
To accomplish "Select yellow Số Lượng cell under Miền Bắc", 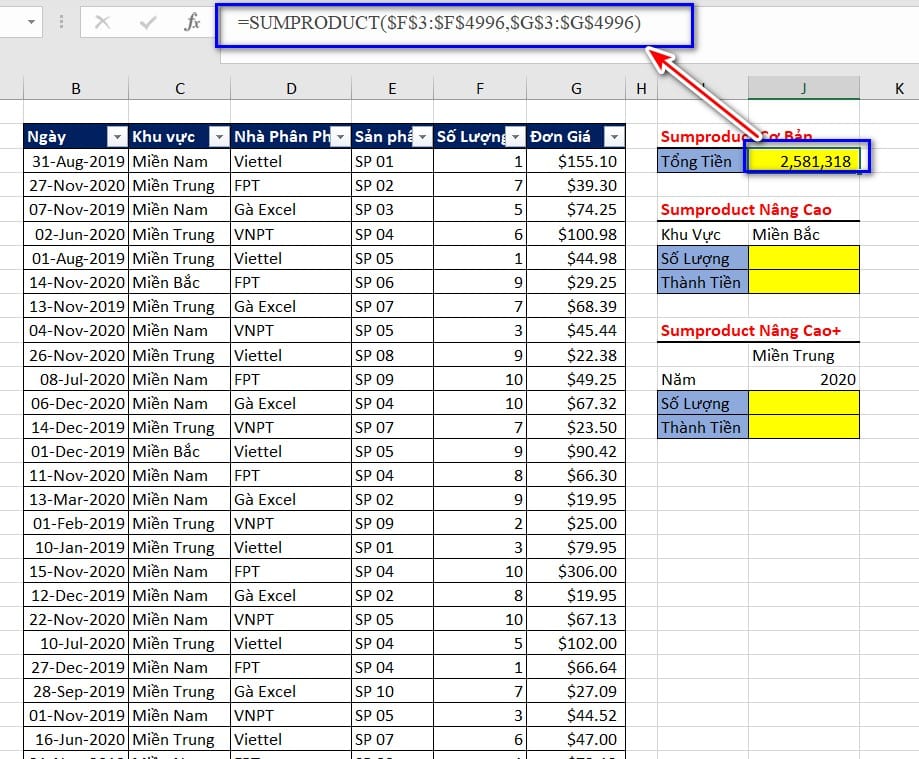I will click(x=804, y=258).
